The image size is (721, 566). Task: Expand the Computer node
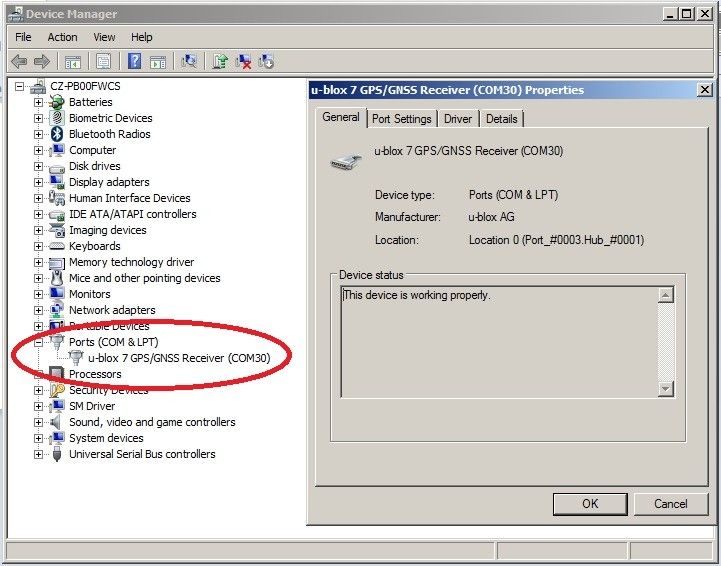coord(39,150)
